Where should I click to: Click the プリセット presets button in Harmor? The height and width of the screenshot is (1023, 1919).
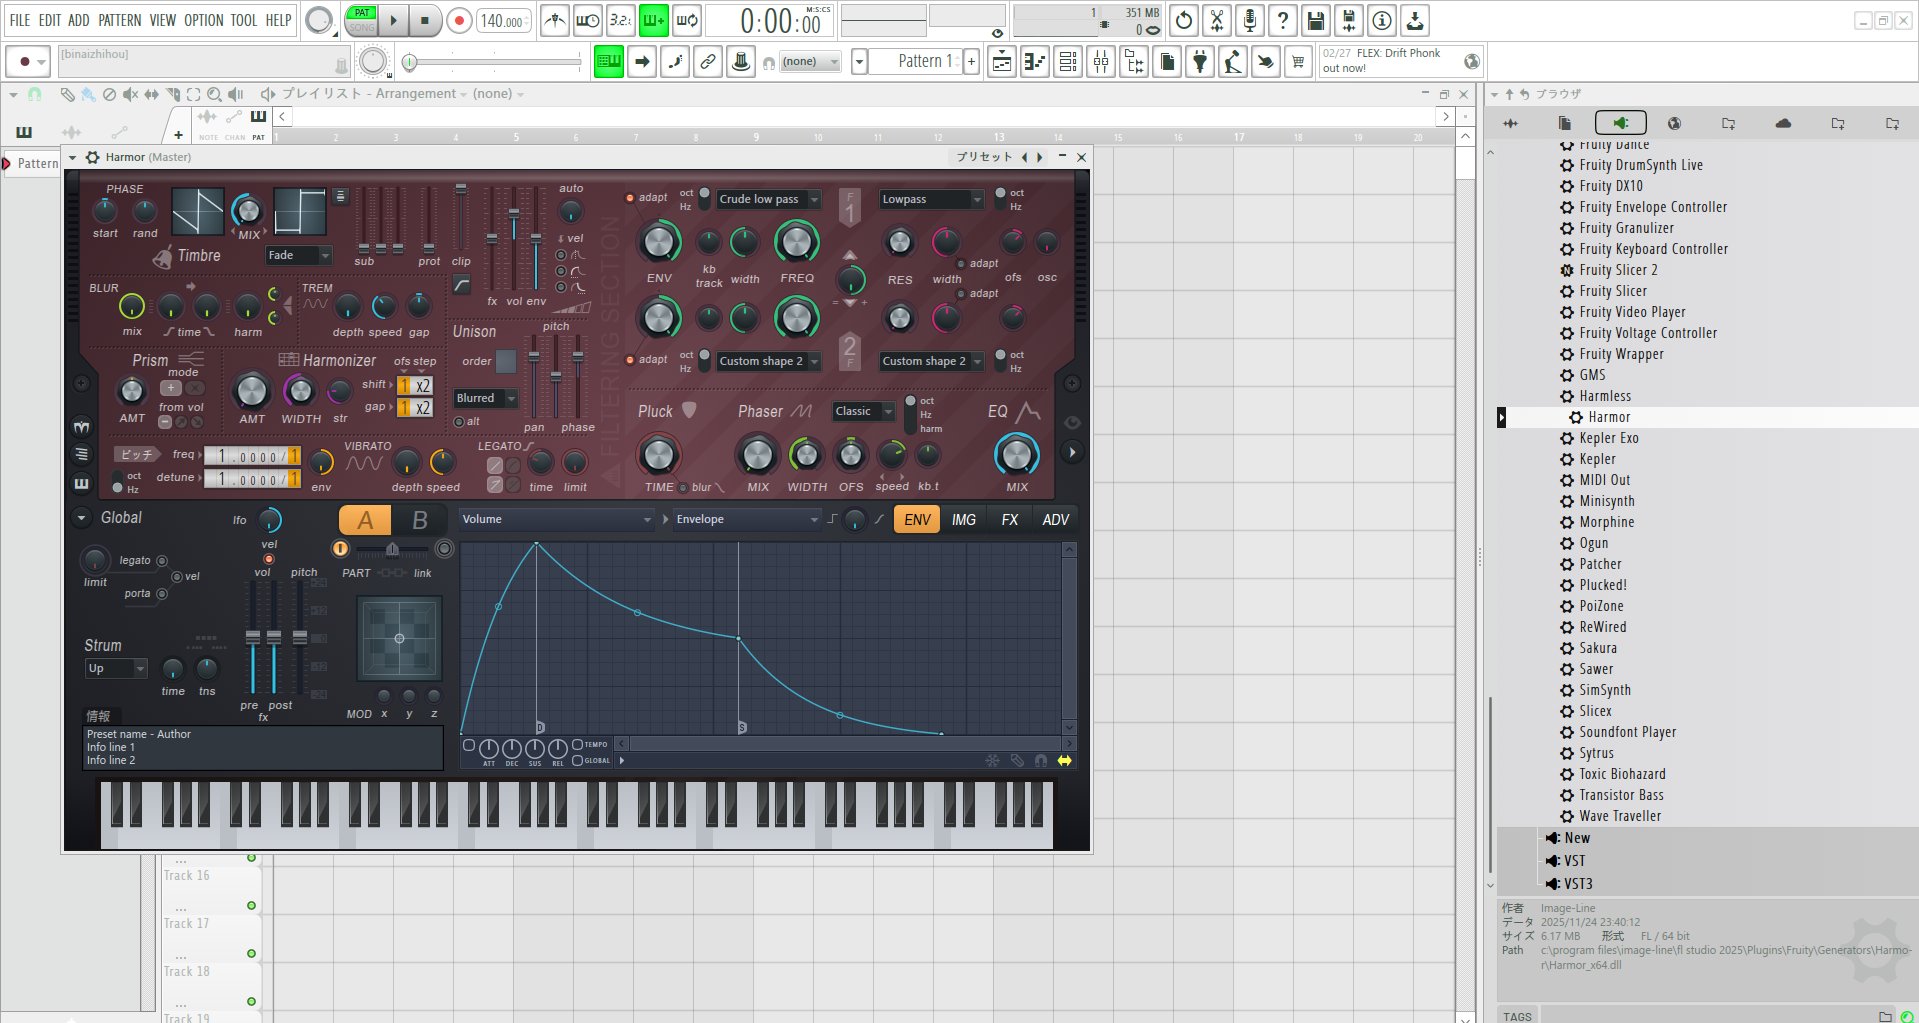(x=984, y=157)
